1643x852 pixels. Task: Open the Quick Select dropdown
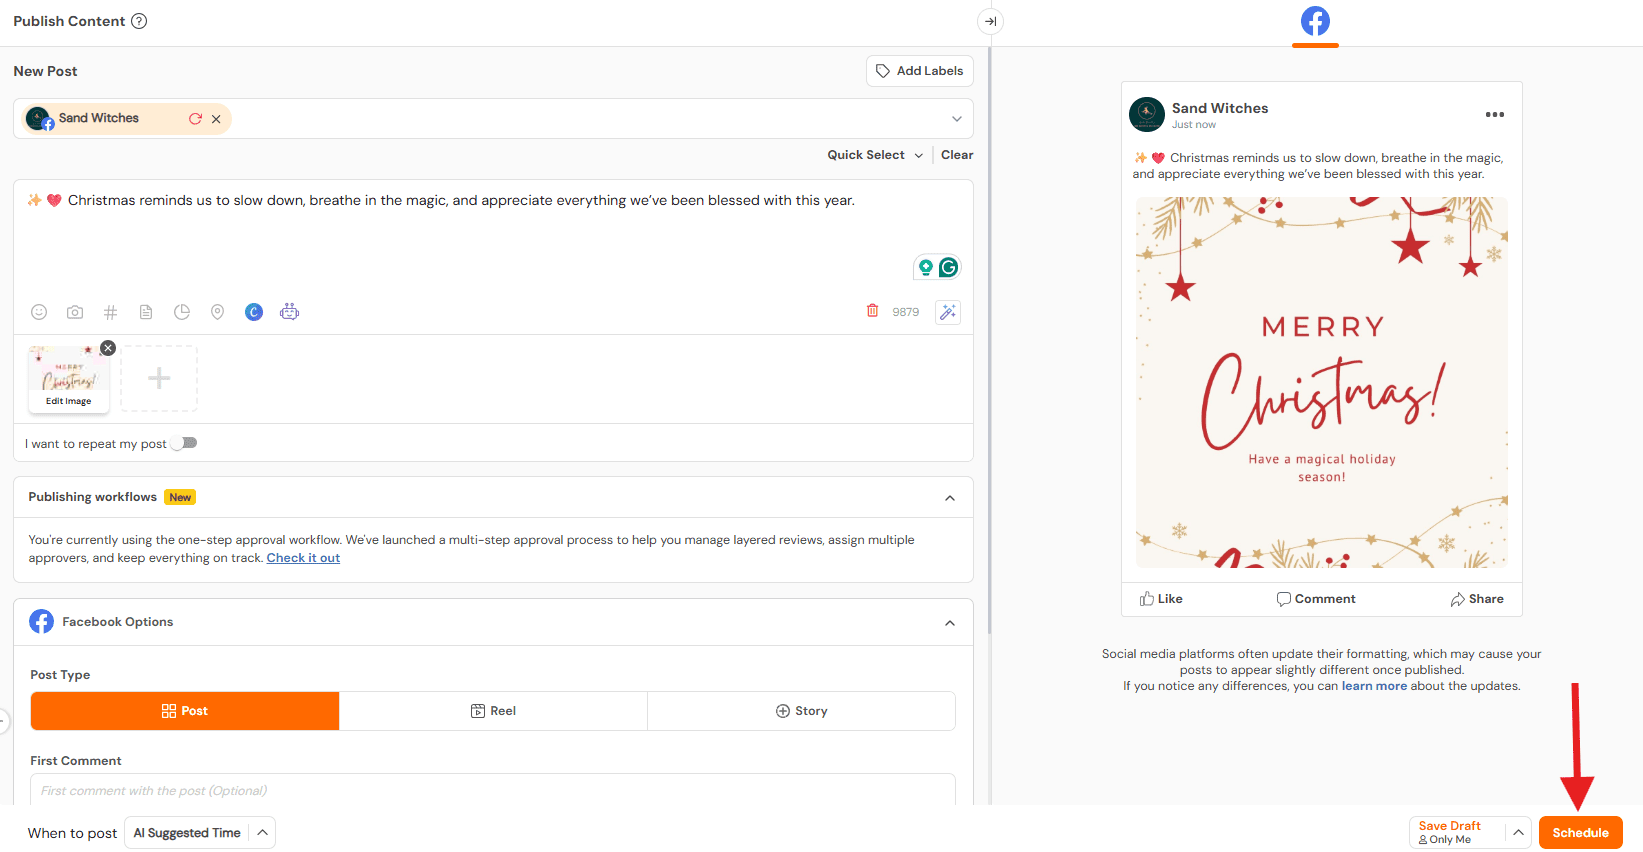click(x=875, y=155)
